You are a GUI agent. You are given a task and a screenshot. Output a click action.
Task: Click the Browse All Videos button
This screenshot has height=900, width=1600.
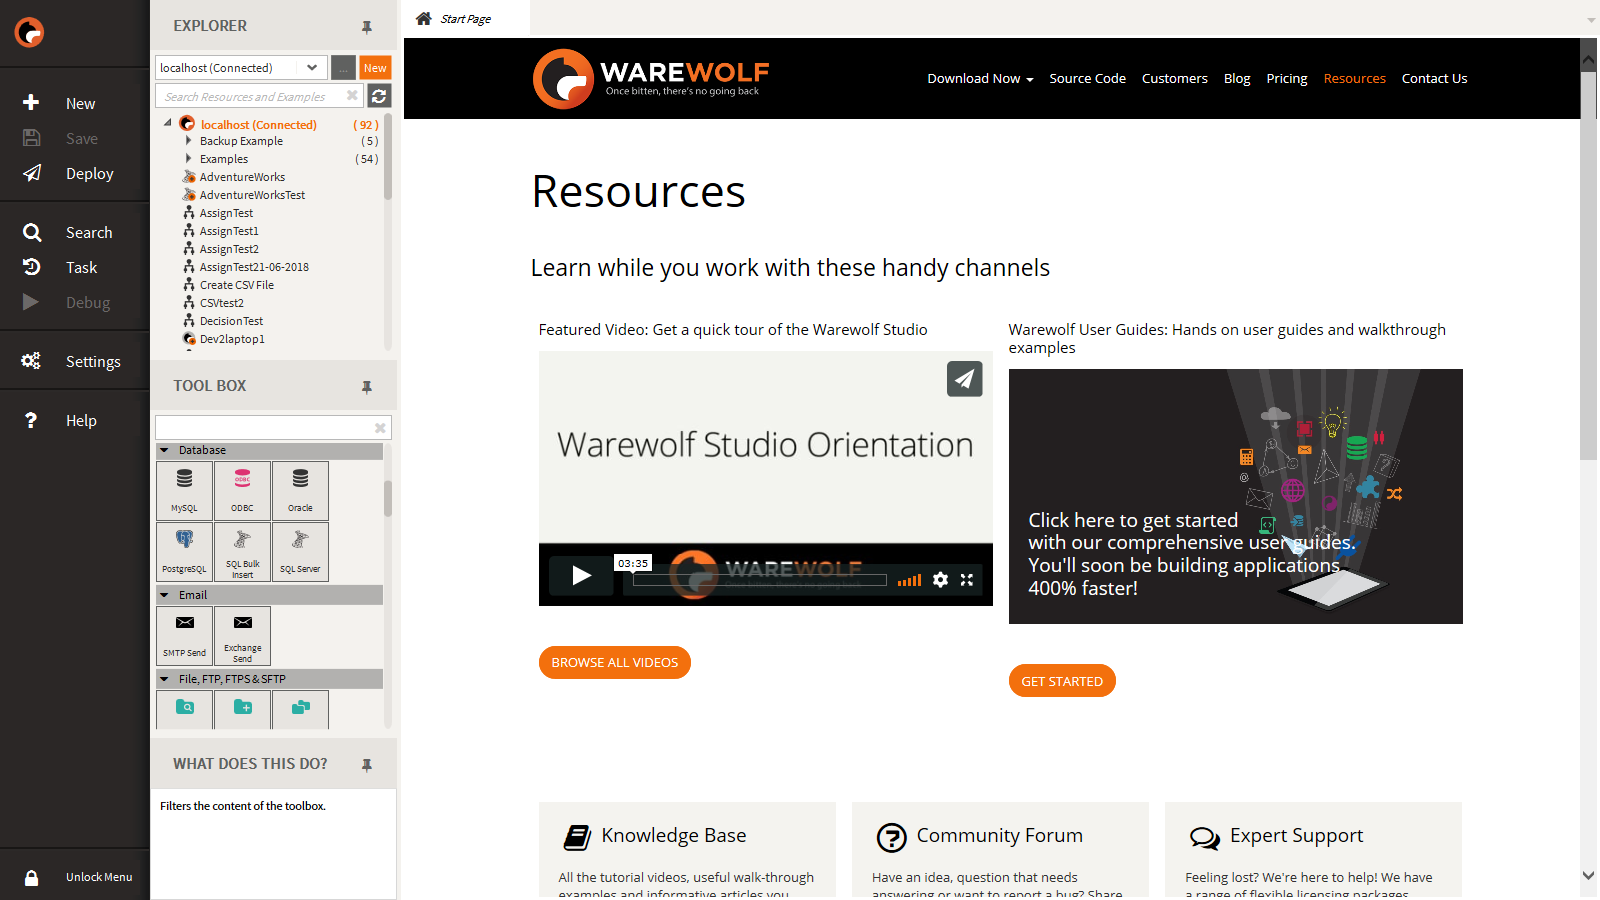coord(614,662)
